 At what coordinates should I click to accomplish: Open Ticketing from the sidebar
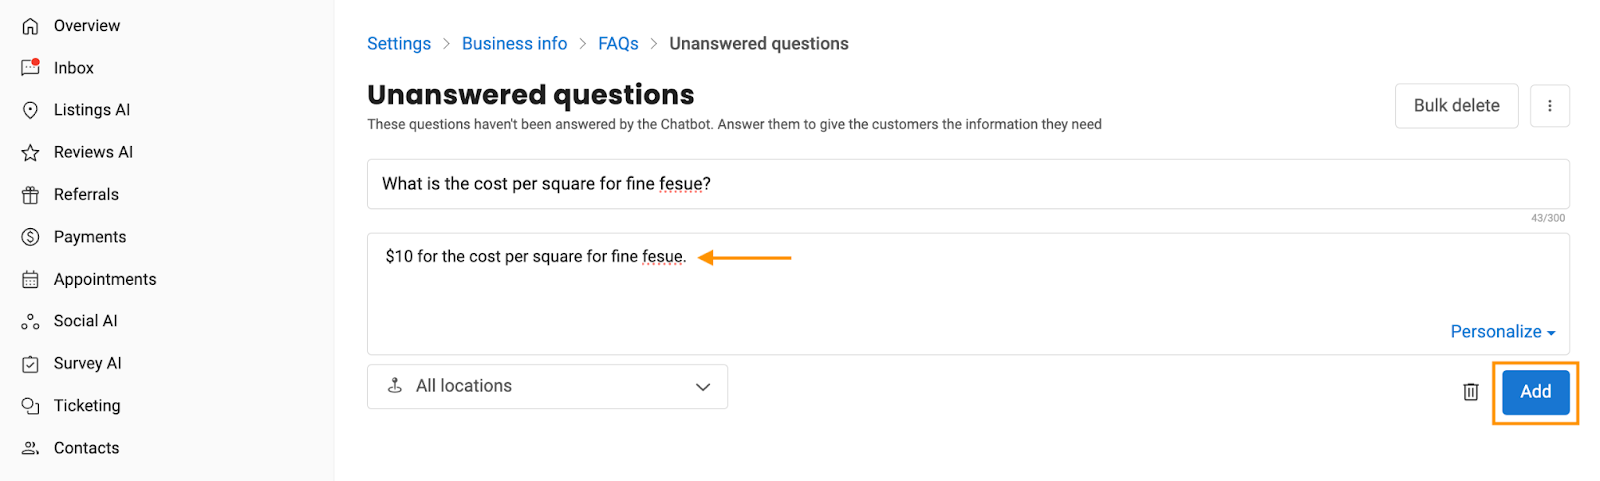pos(87,405)
